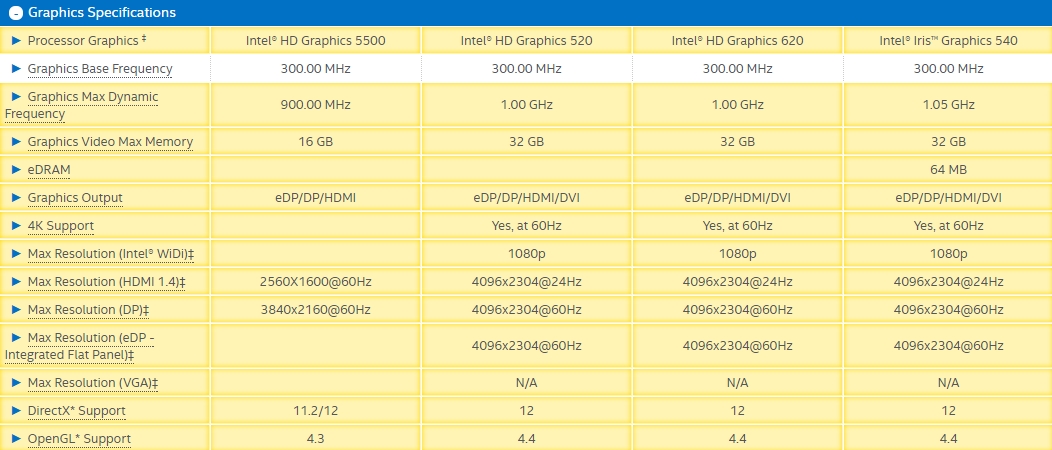Open the eDRAM definition link

(x=49, y=170)
